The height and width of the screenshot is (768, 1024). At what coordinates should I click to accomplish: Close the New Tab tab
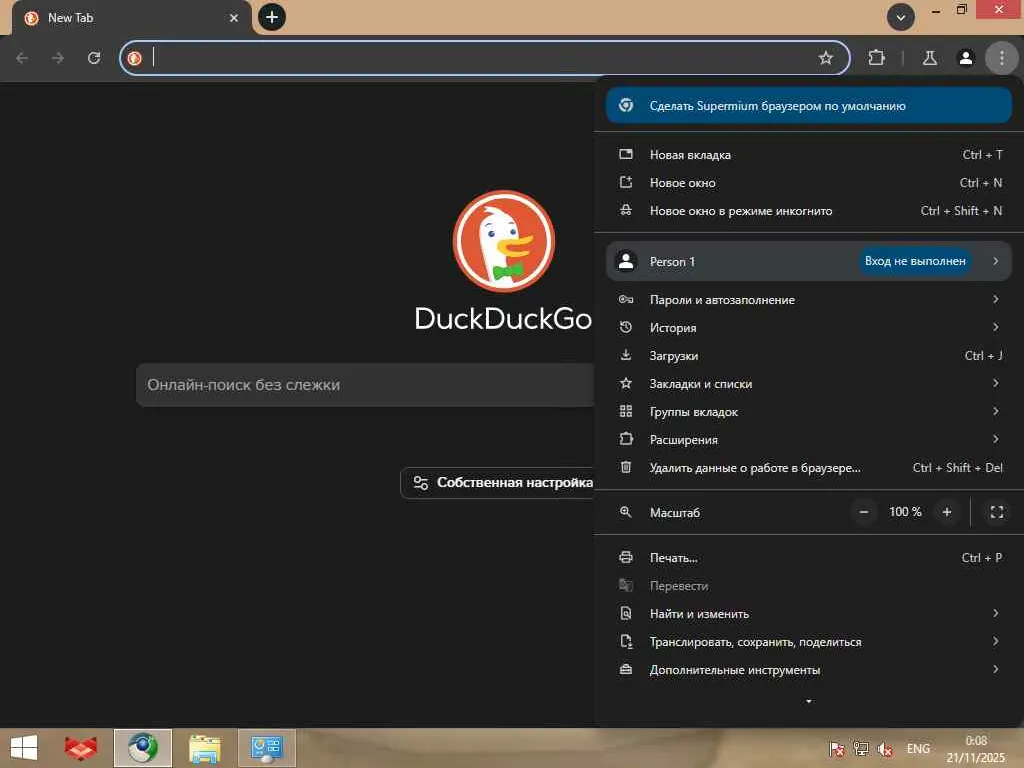click(x=234, y=18)
